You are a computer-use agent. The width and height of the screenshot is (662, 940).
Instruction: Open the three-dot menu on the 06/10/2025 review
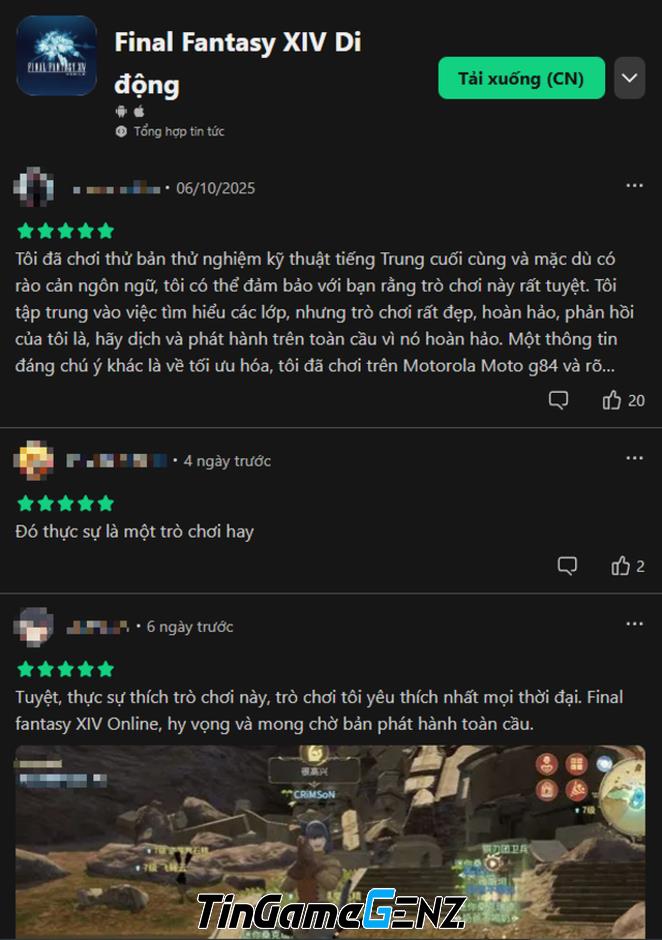(x=634, y=185)
